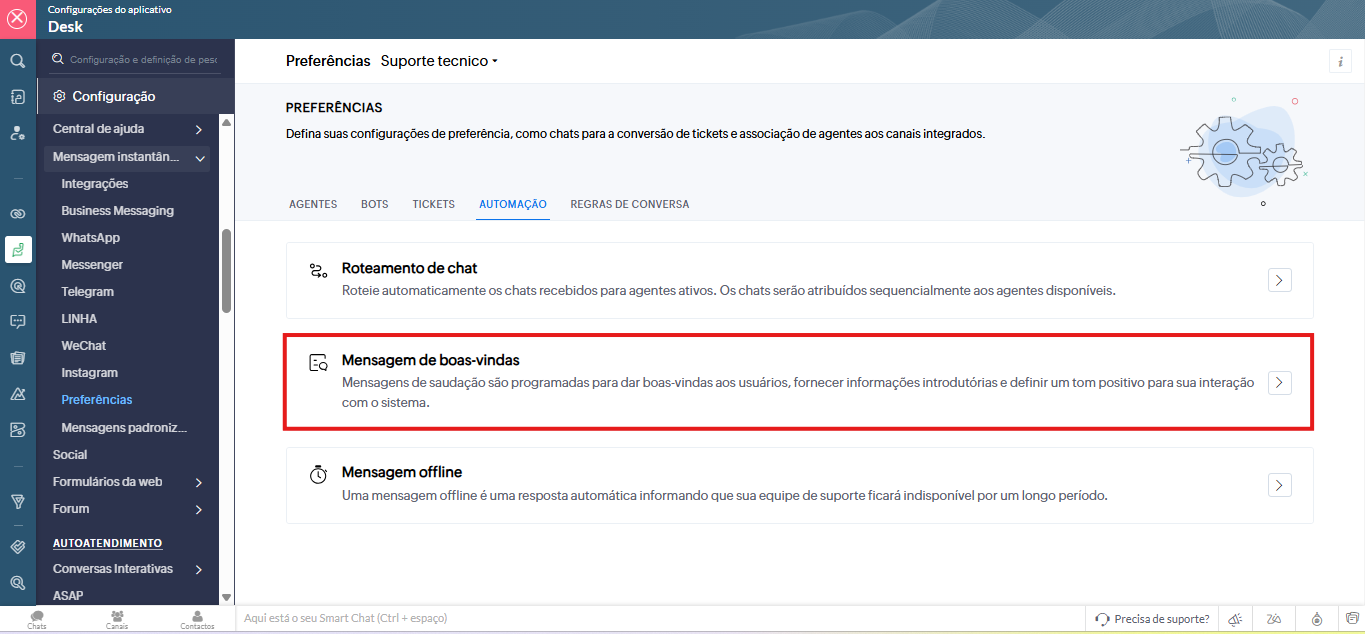Collapse the Mensagem instantânea section
The height and width of the screenshot is (634, 1365).
pos(200,157)
